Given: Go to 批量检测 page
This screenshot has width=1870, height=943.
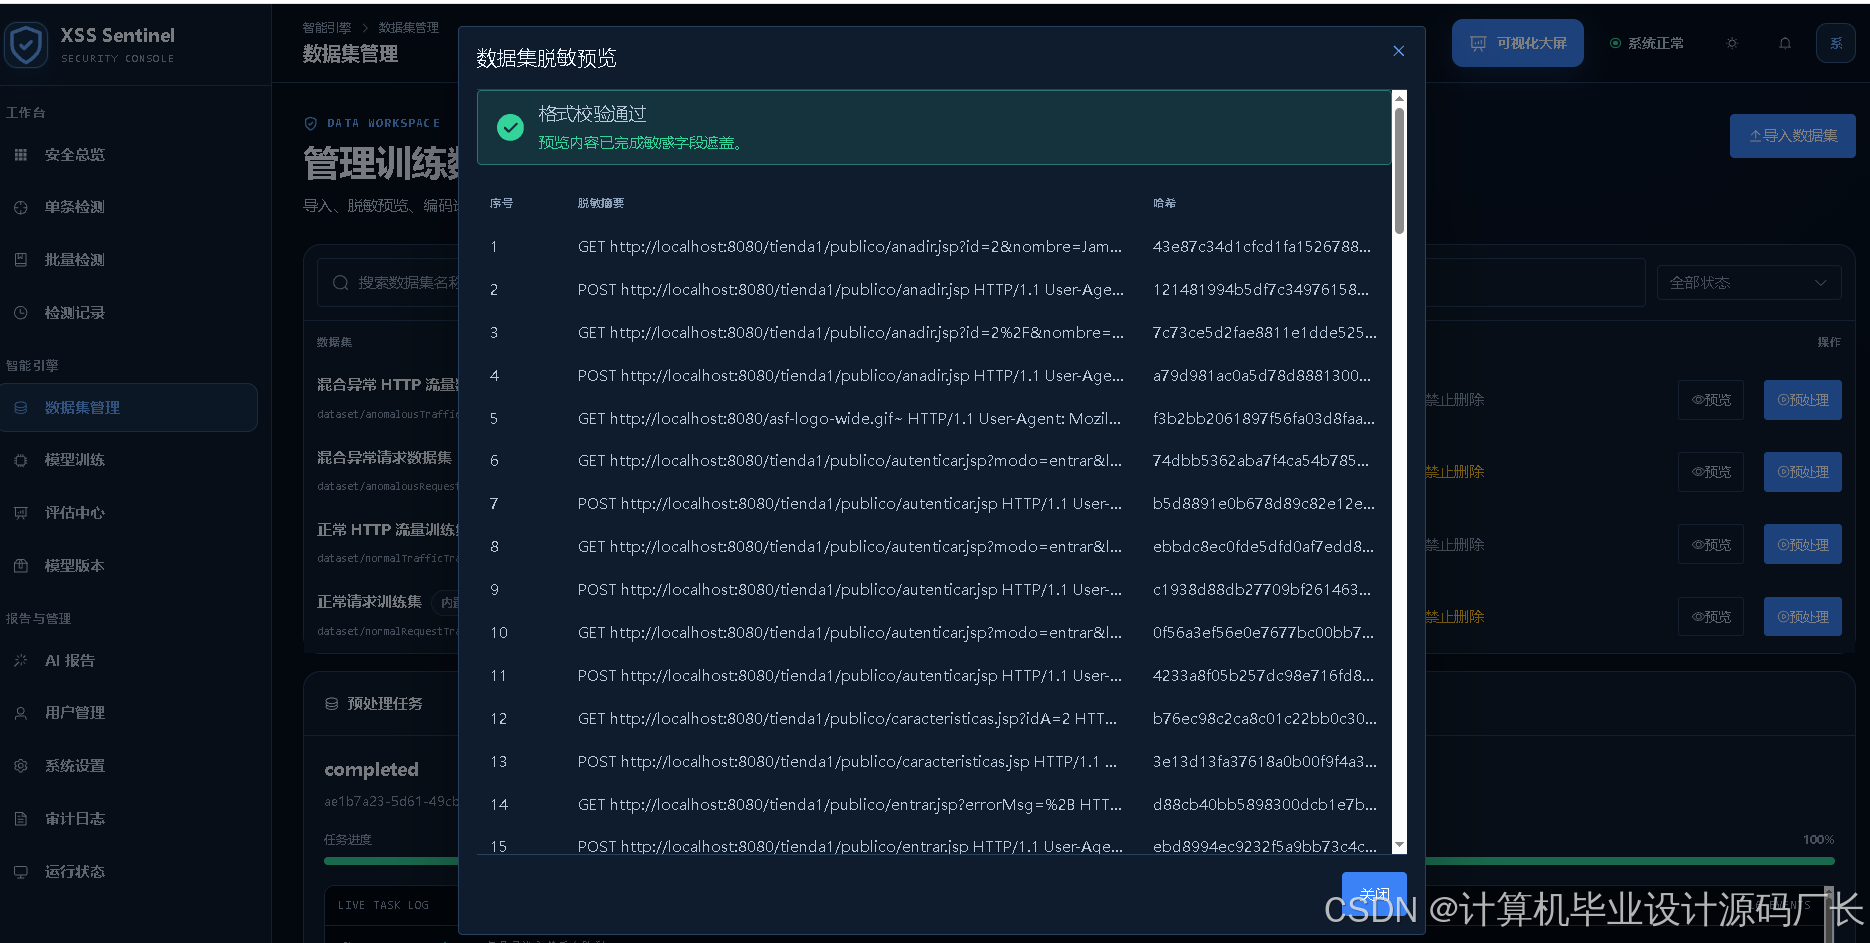Looking at the screenshot, I should [x=75, y=260].
